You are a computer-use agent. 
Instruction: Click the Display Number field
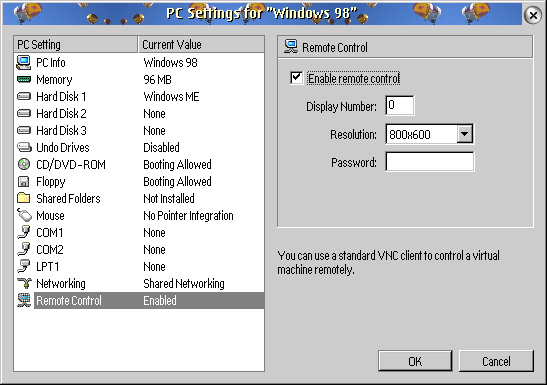coord(400,105)
